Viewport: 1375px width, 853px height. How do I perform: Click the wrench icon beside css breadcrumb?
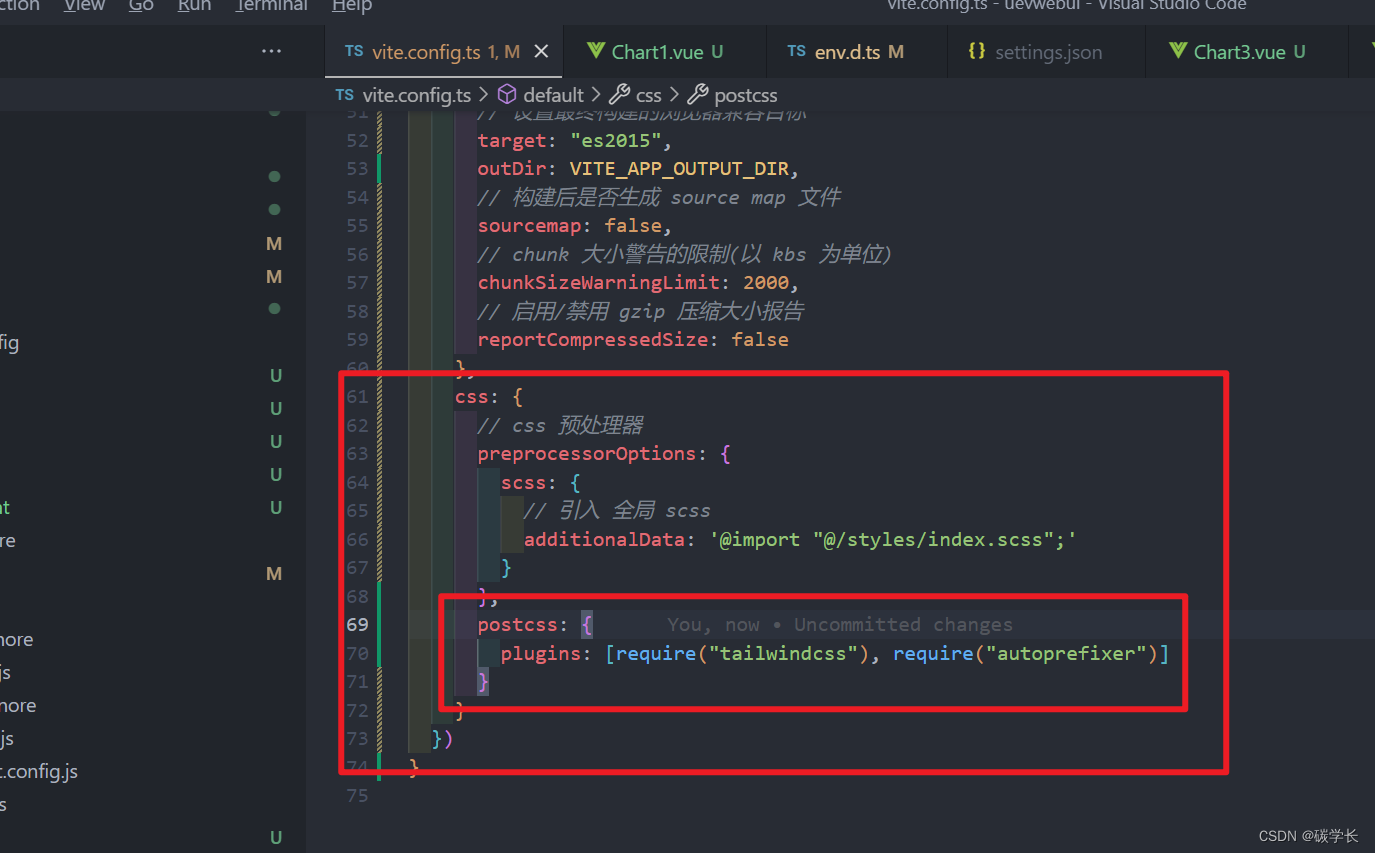(619, 95)
